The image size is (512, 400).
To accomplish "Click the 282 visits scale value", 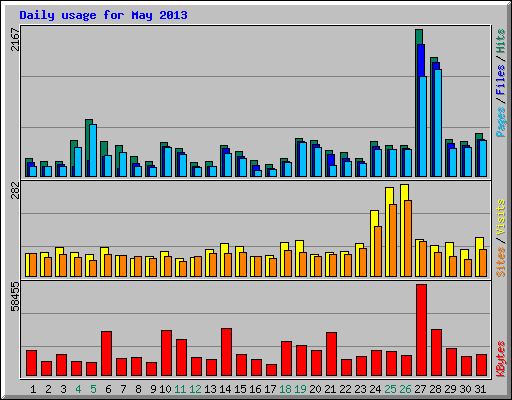I will 15,190.
